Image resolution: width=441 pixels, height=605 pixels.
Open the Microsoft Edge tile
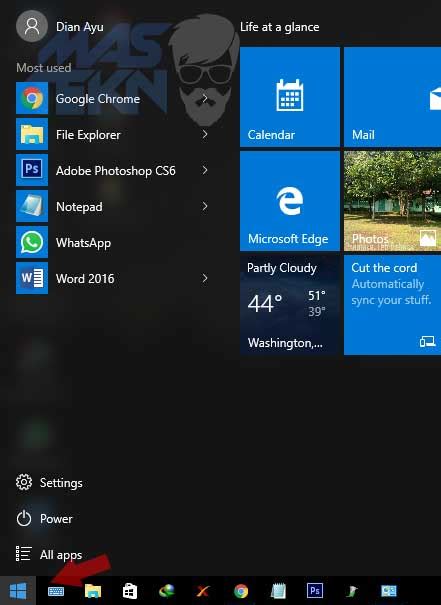pos(290,201)
